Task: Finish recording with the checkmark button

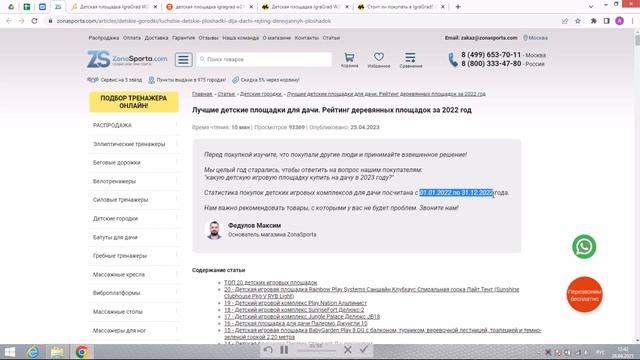Action: click(364, 349)
